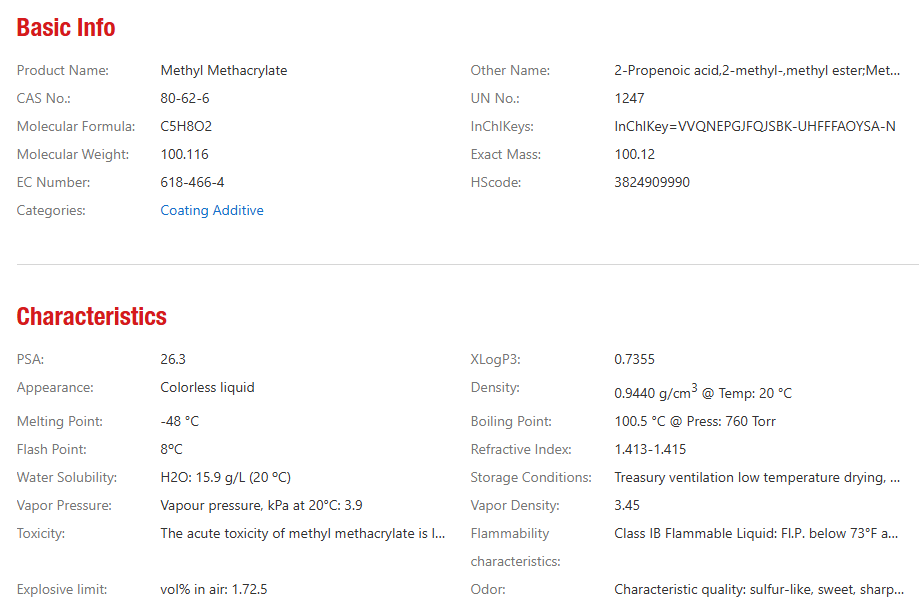This screenshot has height=613, width=919.
Task: Click product name value Methyl Methacrylate
Action: (x=224, y=70)
